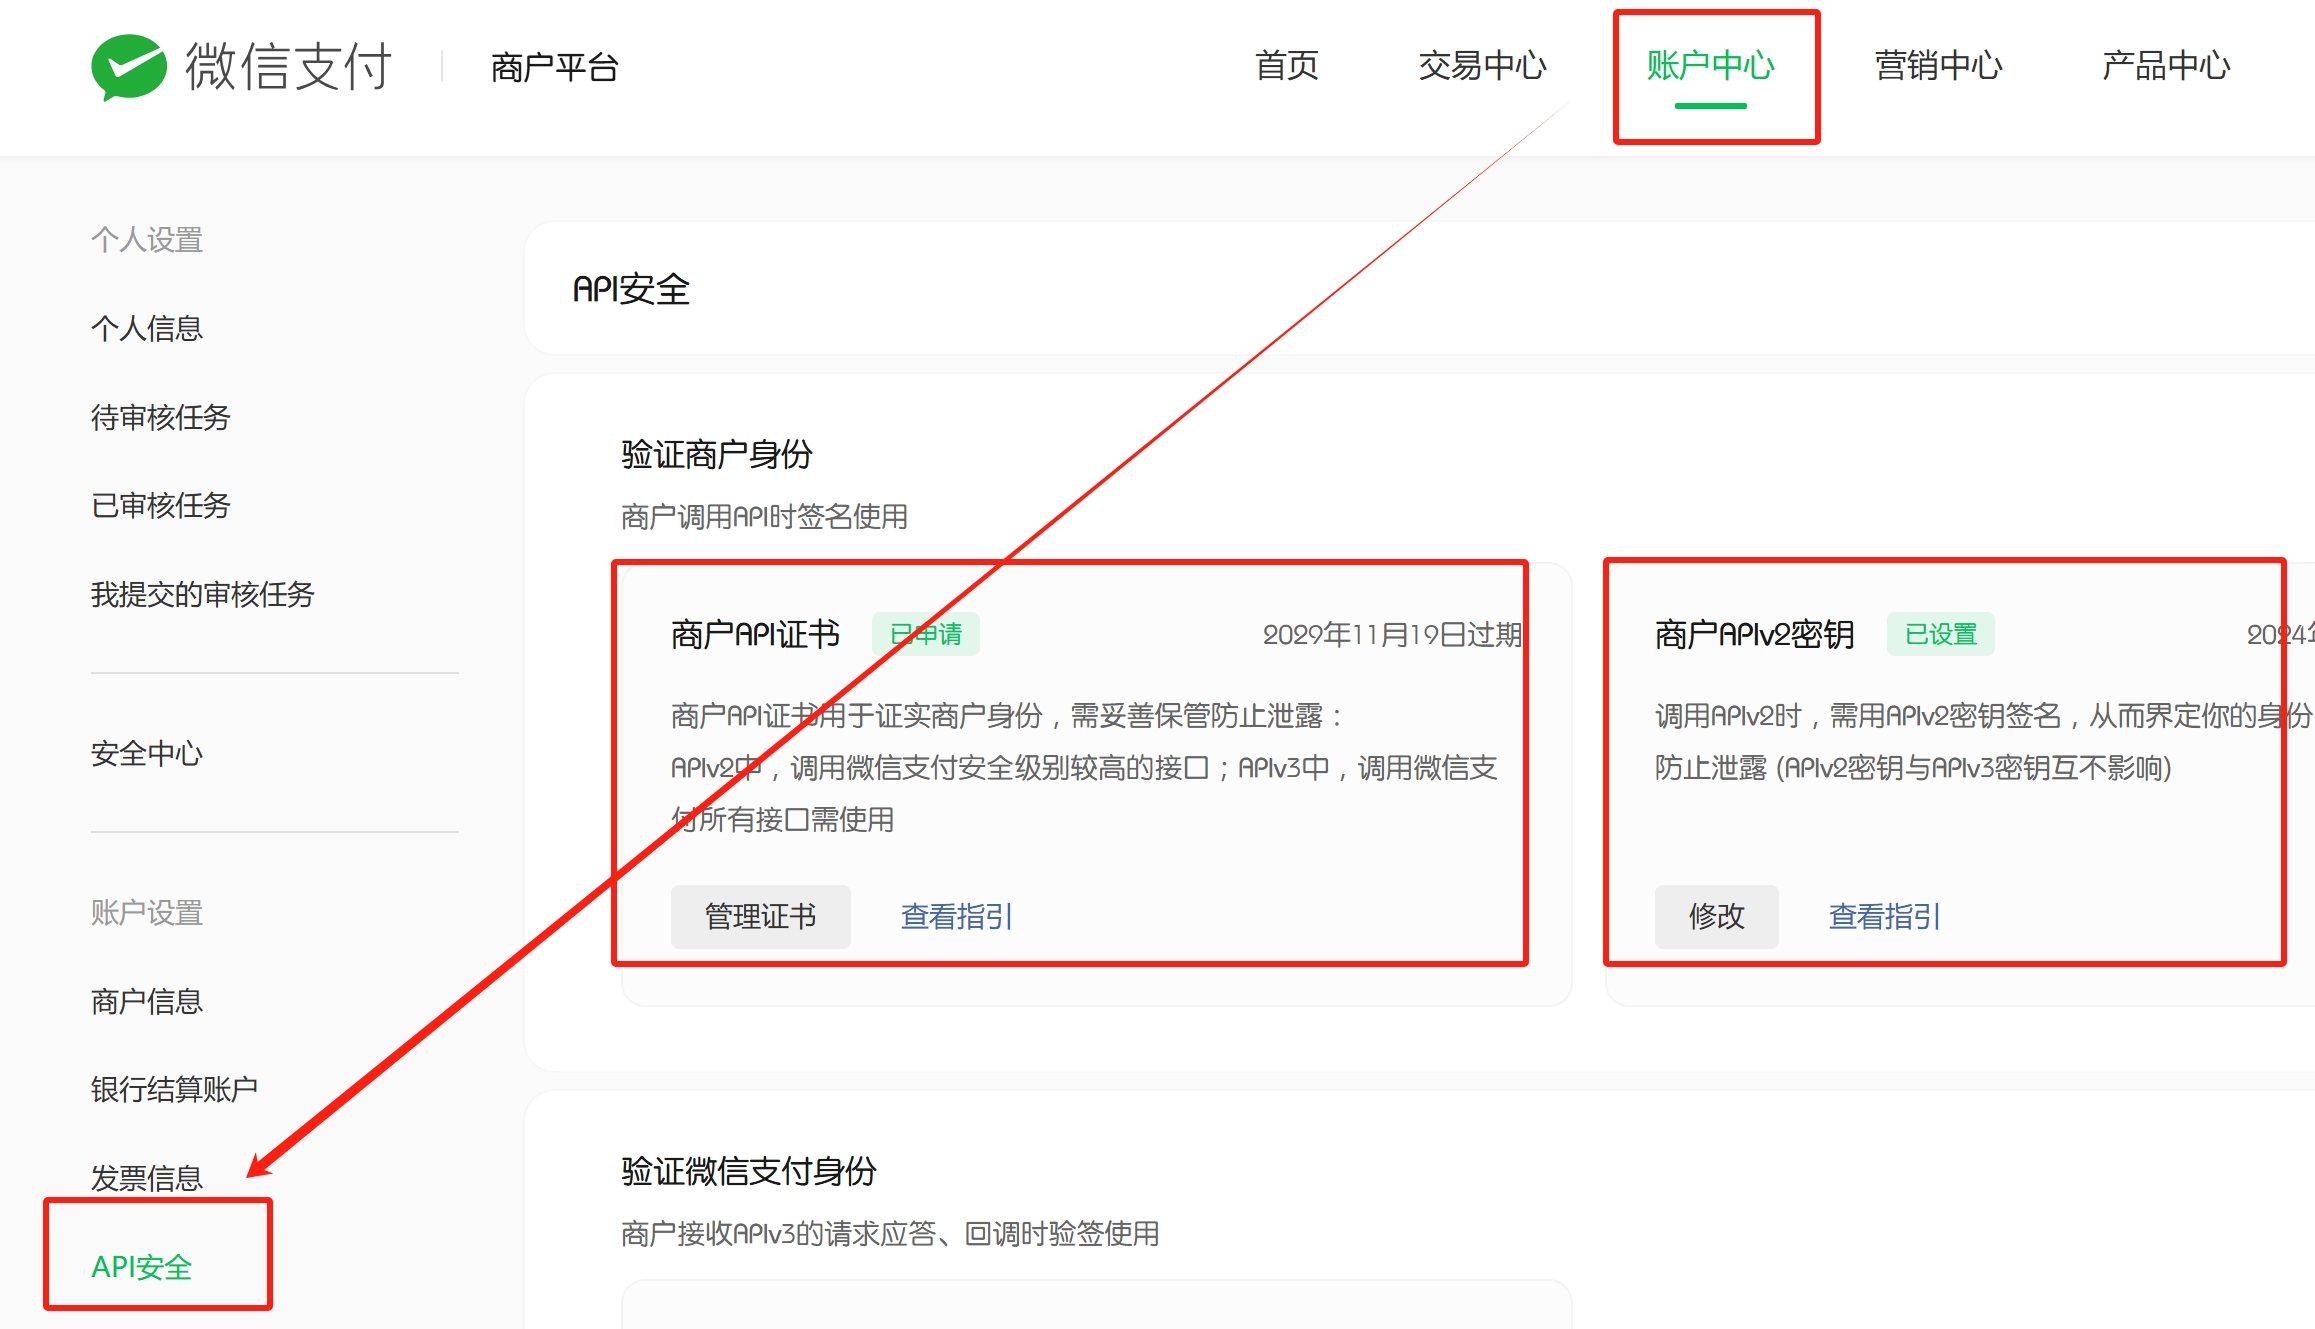Switch to 交易中心 tab
Viewport: 2315px width, 1329px height.
click(x=1482, y=66)
